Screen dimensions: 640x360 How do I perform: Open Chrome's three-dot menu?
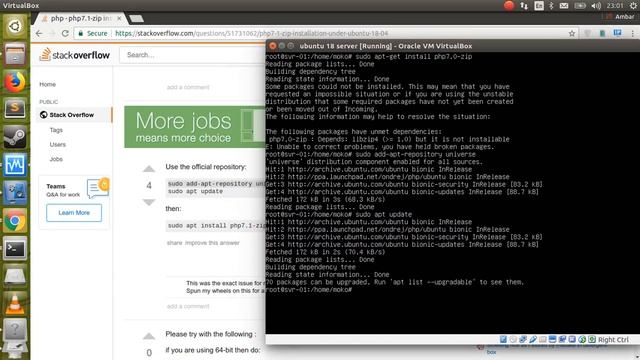(x=633, y=33)
